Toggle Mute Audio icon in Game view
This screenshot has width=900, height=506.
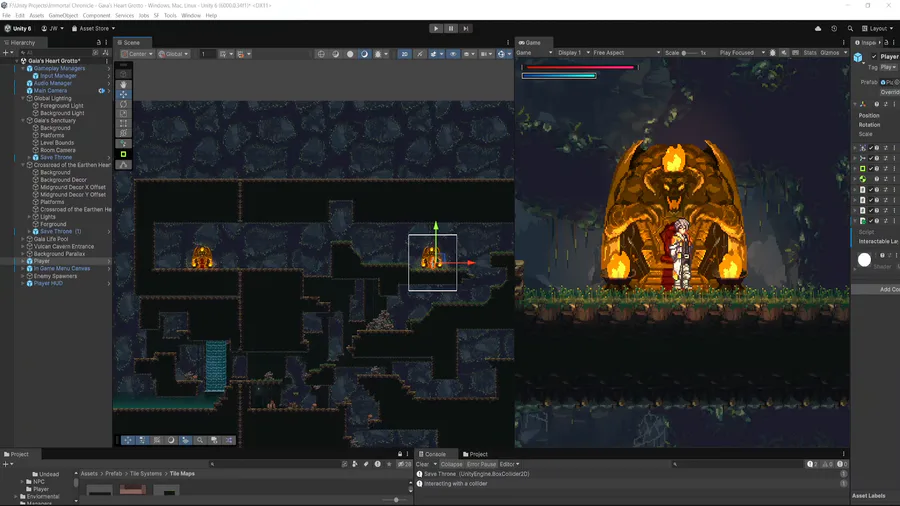pyautogui.click(x=784, y=53)
